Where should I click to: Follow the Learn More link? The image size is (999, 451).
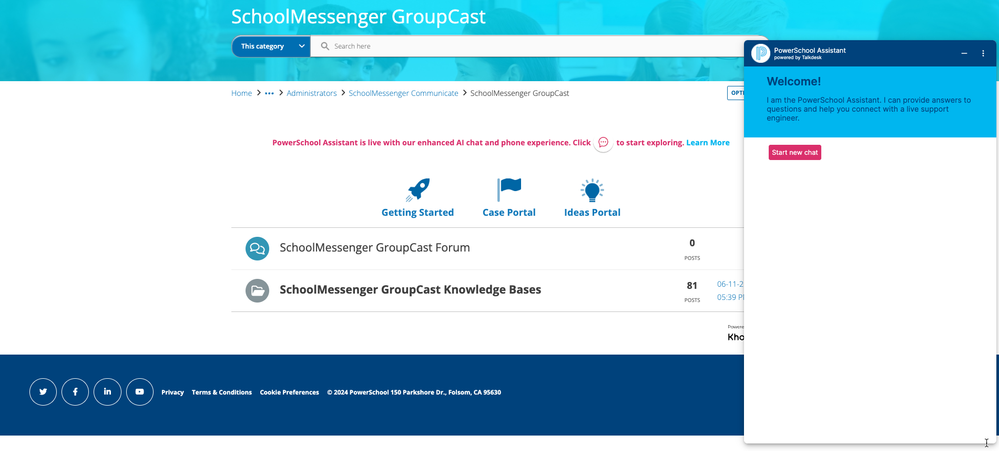click(x=707, y=143)
